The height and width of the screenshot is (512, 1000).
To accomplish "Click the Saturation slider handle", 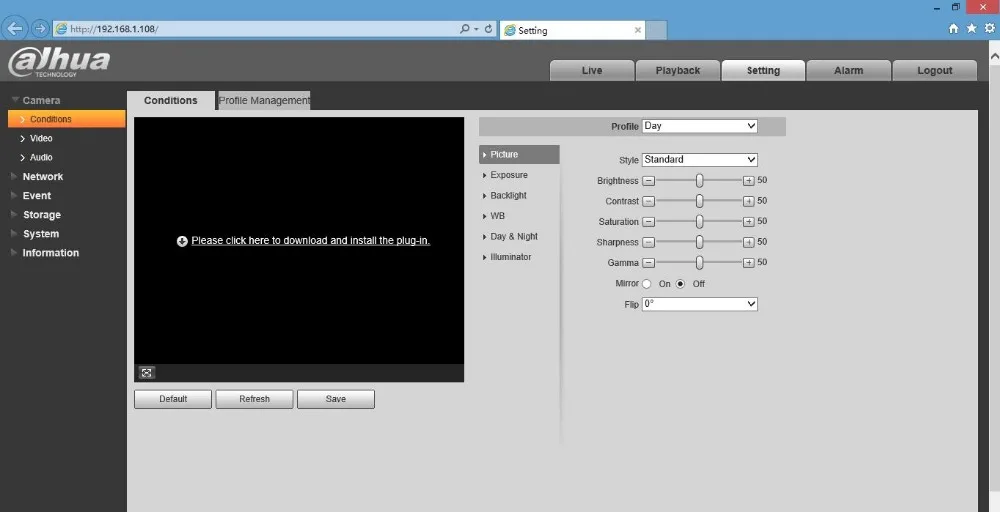I will 700,222.
